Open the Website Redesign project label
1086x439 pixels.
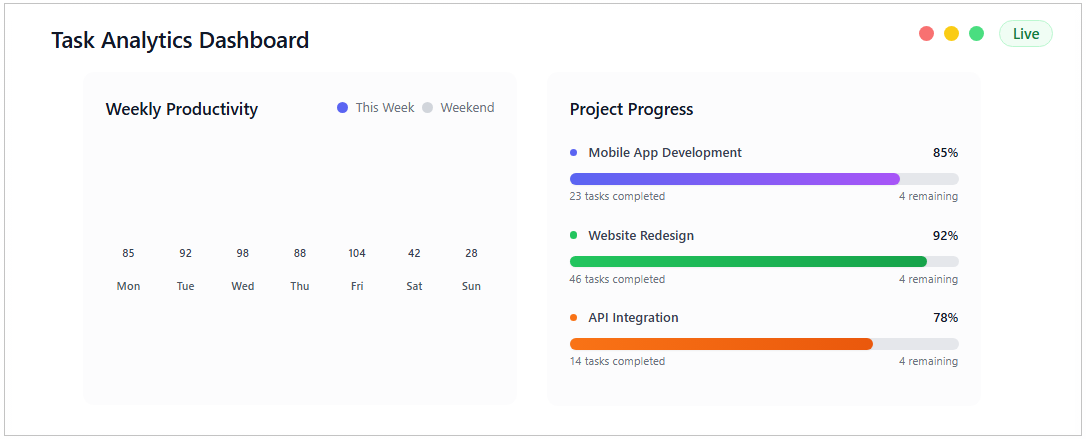click(x=641, y=236)
